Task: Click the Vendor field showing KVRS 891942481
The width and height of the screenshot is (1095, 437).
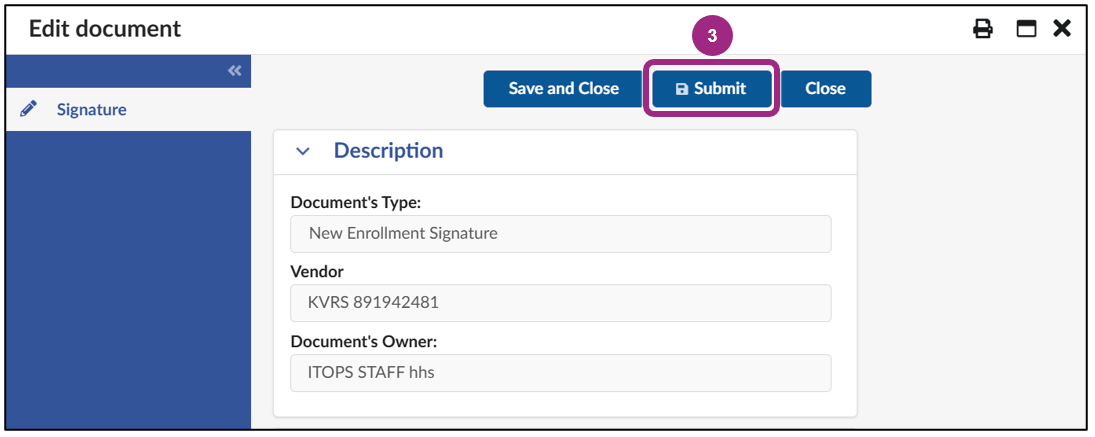Action: pos(560,303)
